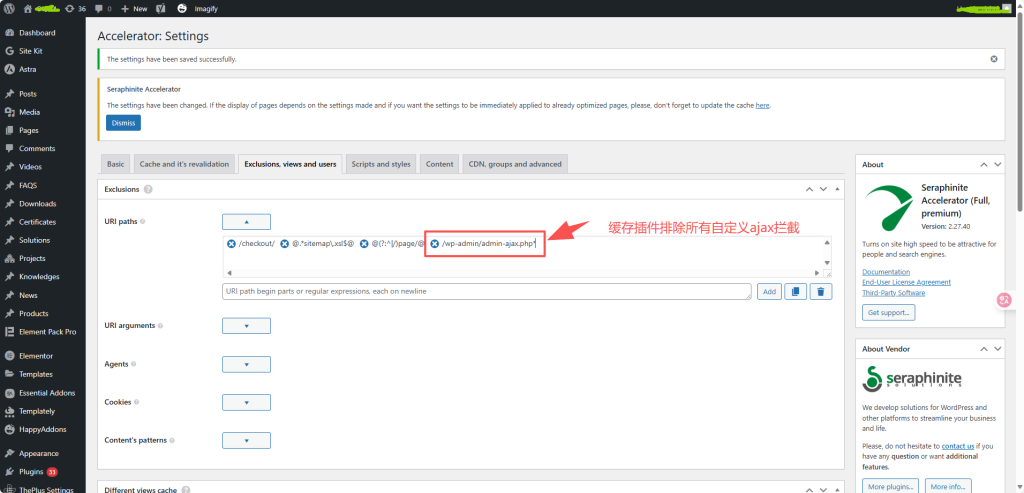Dismiss the settings saved success notice
1024x493 pixels.
[993, 59]
